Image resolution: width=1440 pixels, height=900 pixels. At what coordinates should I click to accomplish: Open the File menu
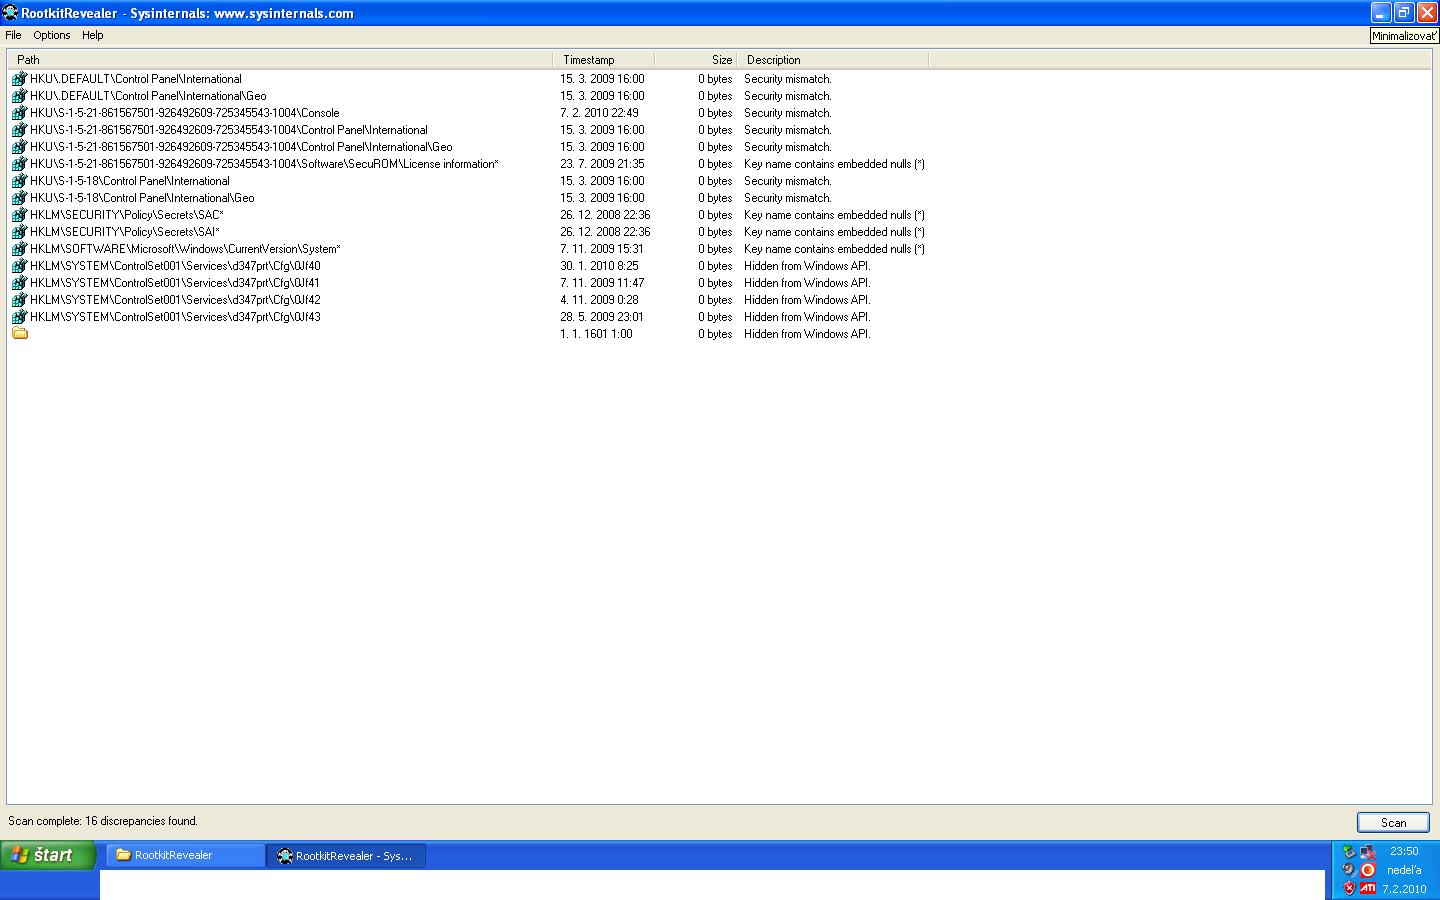tap(13, 35)
